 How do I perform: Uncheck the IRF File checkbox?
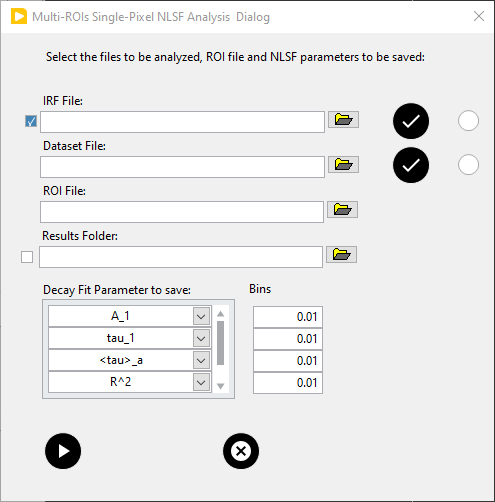(31, 121)
